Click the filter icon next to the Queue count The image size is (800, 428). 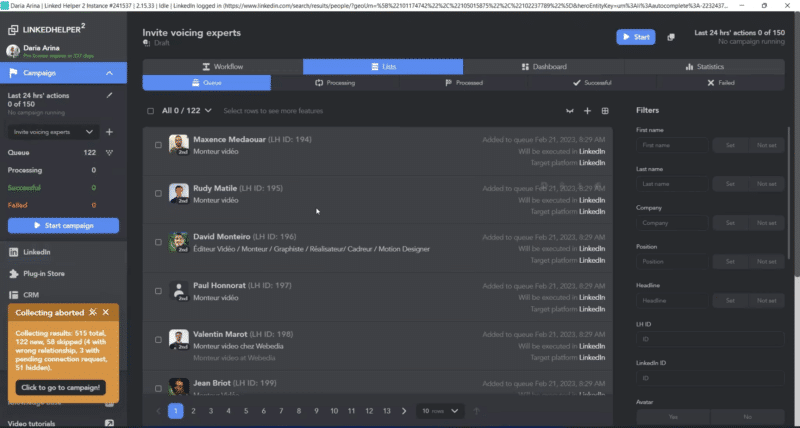(109, 153)
